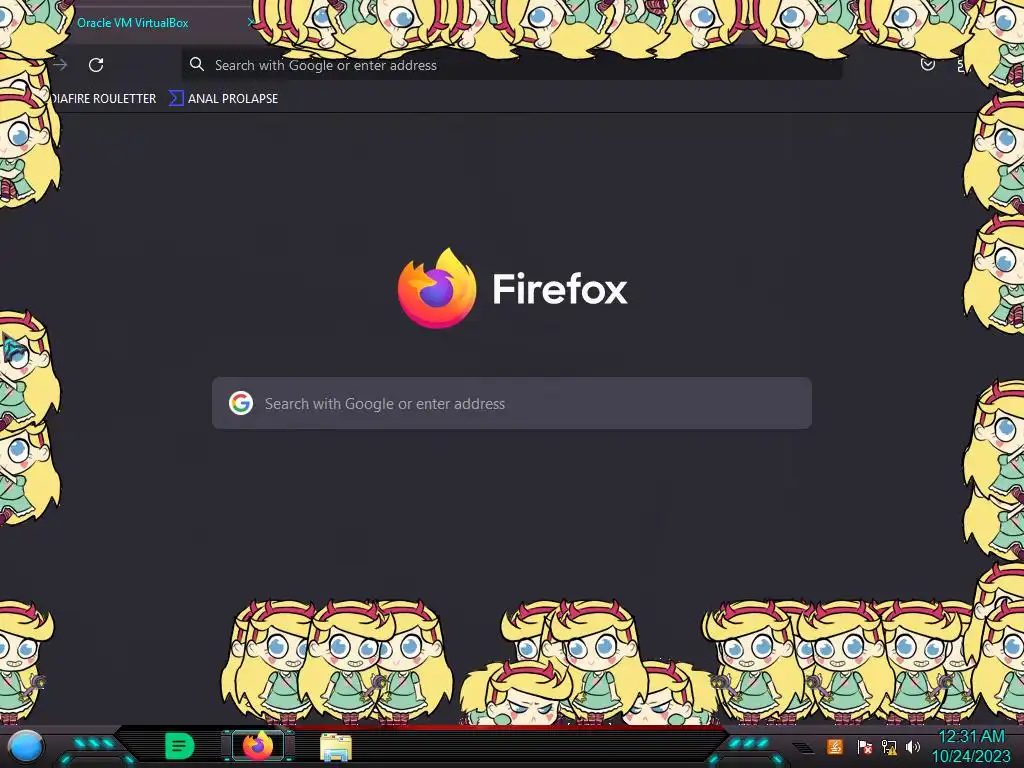Viewport: 1024px width, 768px height.
Task: Click the magnifier icon in the address bar
Action: pos(197,64)
